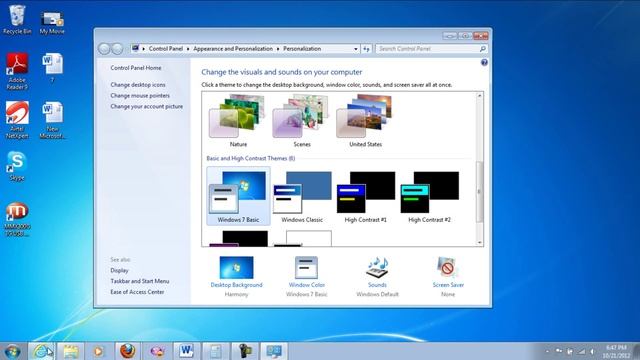This screenshot has height=360, width=640.
Task: Click the Forward navigation button
Action: click(118, 49)
